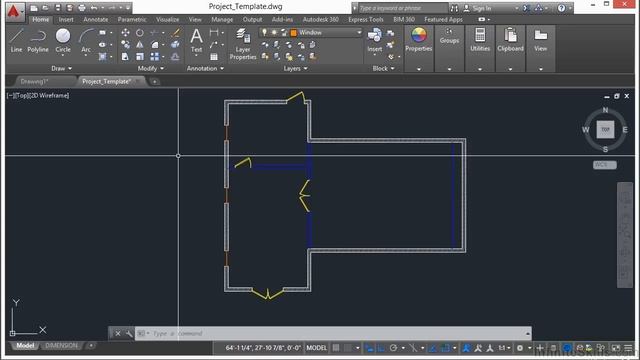The width and height of the screenshot is (640, 360).
Task: Choose the Copy tool in Modify
Action: (125, 44)
